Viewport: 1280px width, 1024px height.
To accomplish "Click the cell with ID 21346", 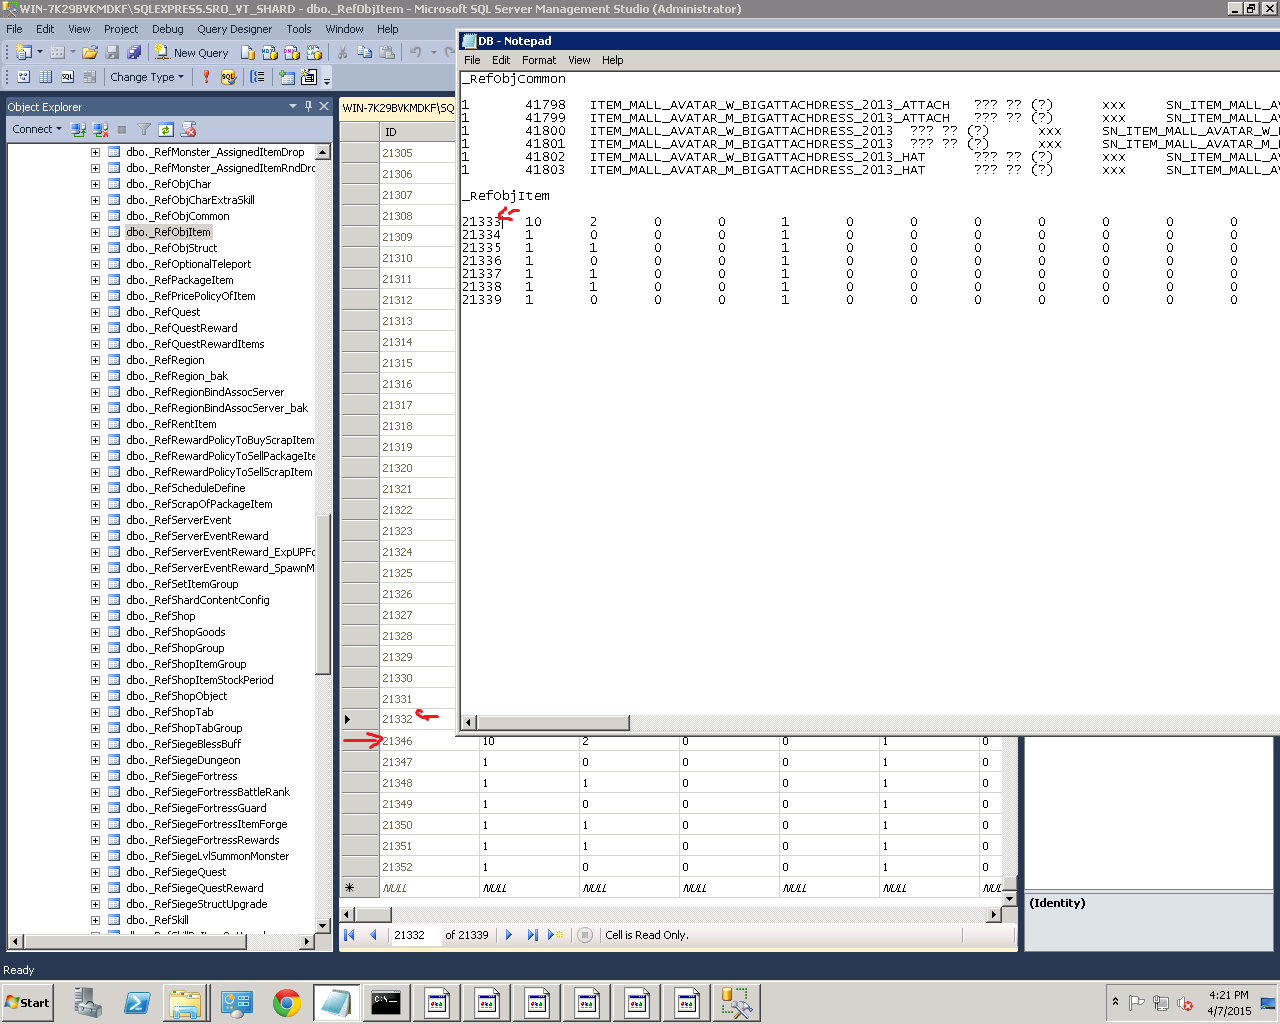I will [430, 741].
